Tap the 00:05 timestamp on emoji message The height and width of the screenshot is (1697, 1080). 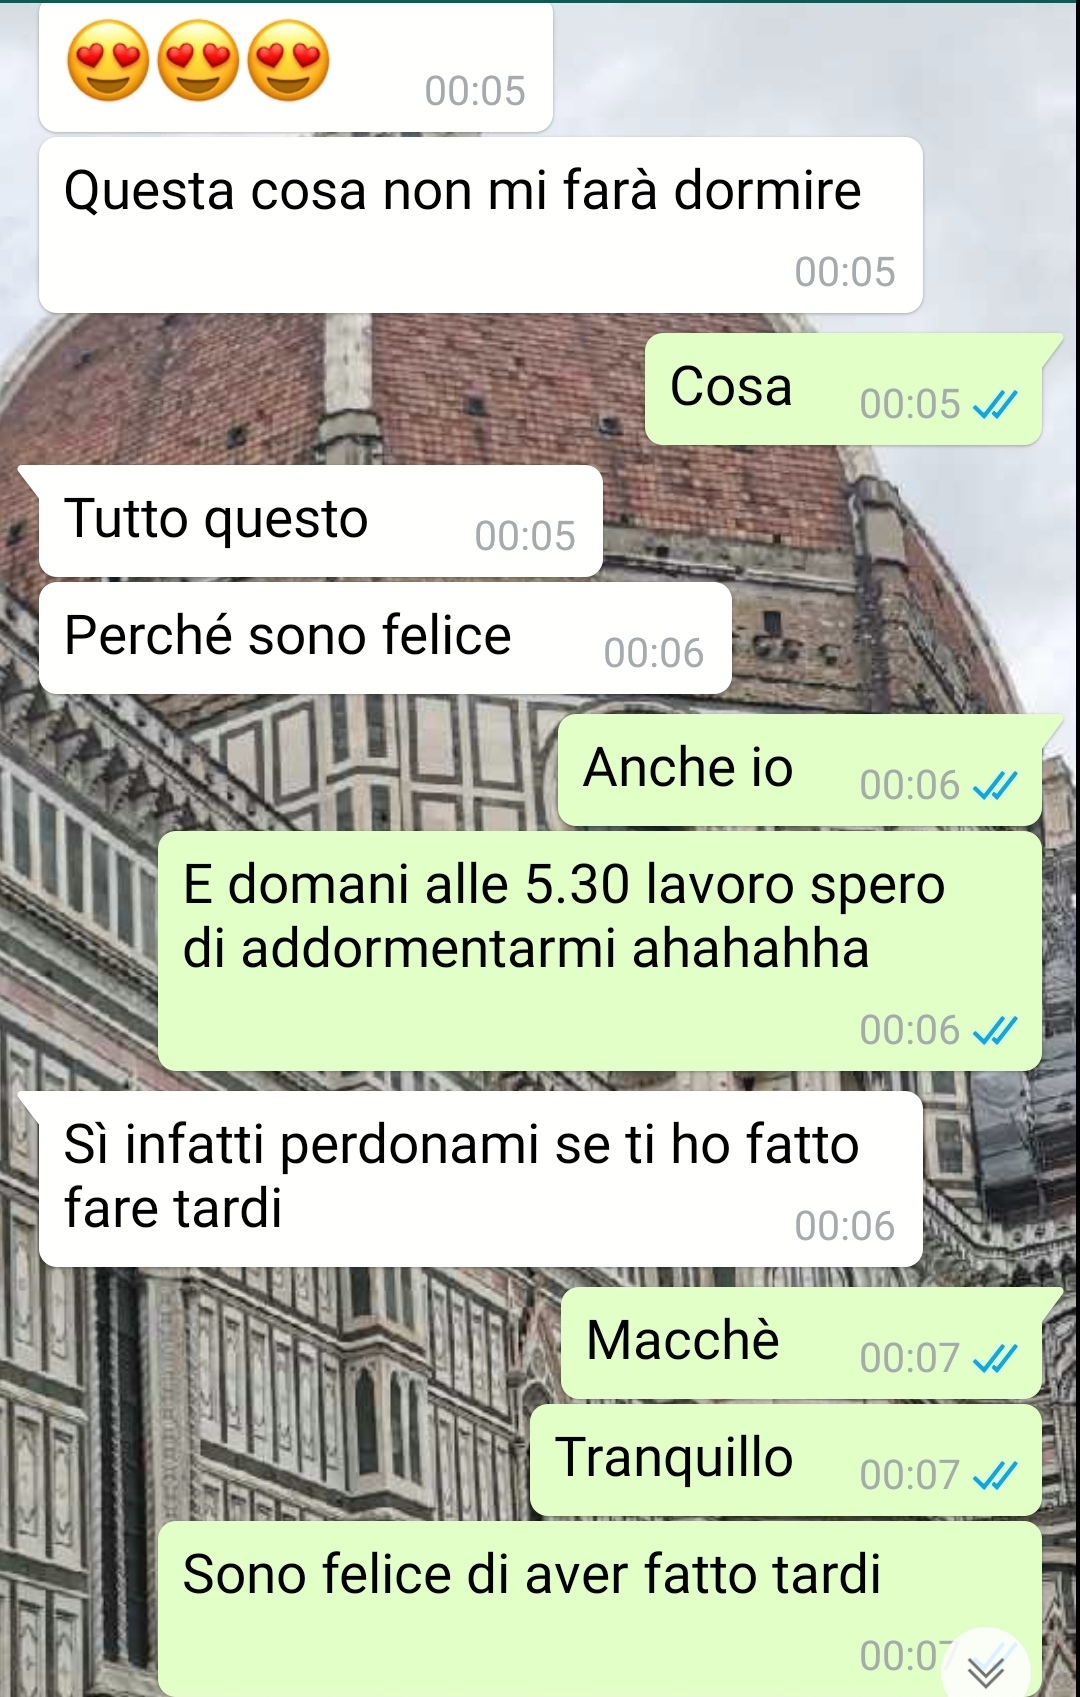tap(475, 91)
